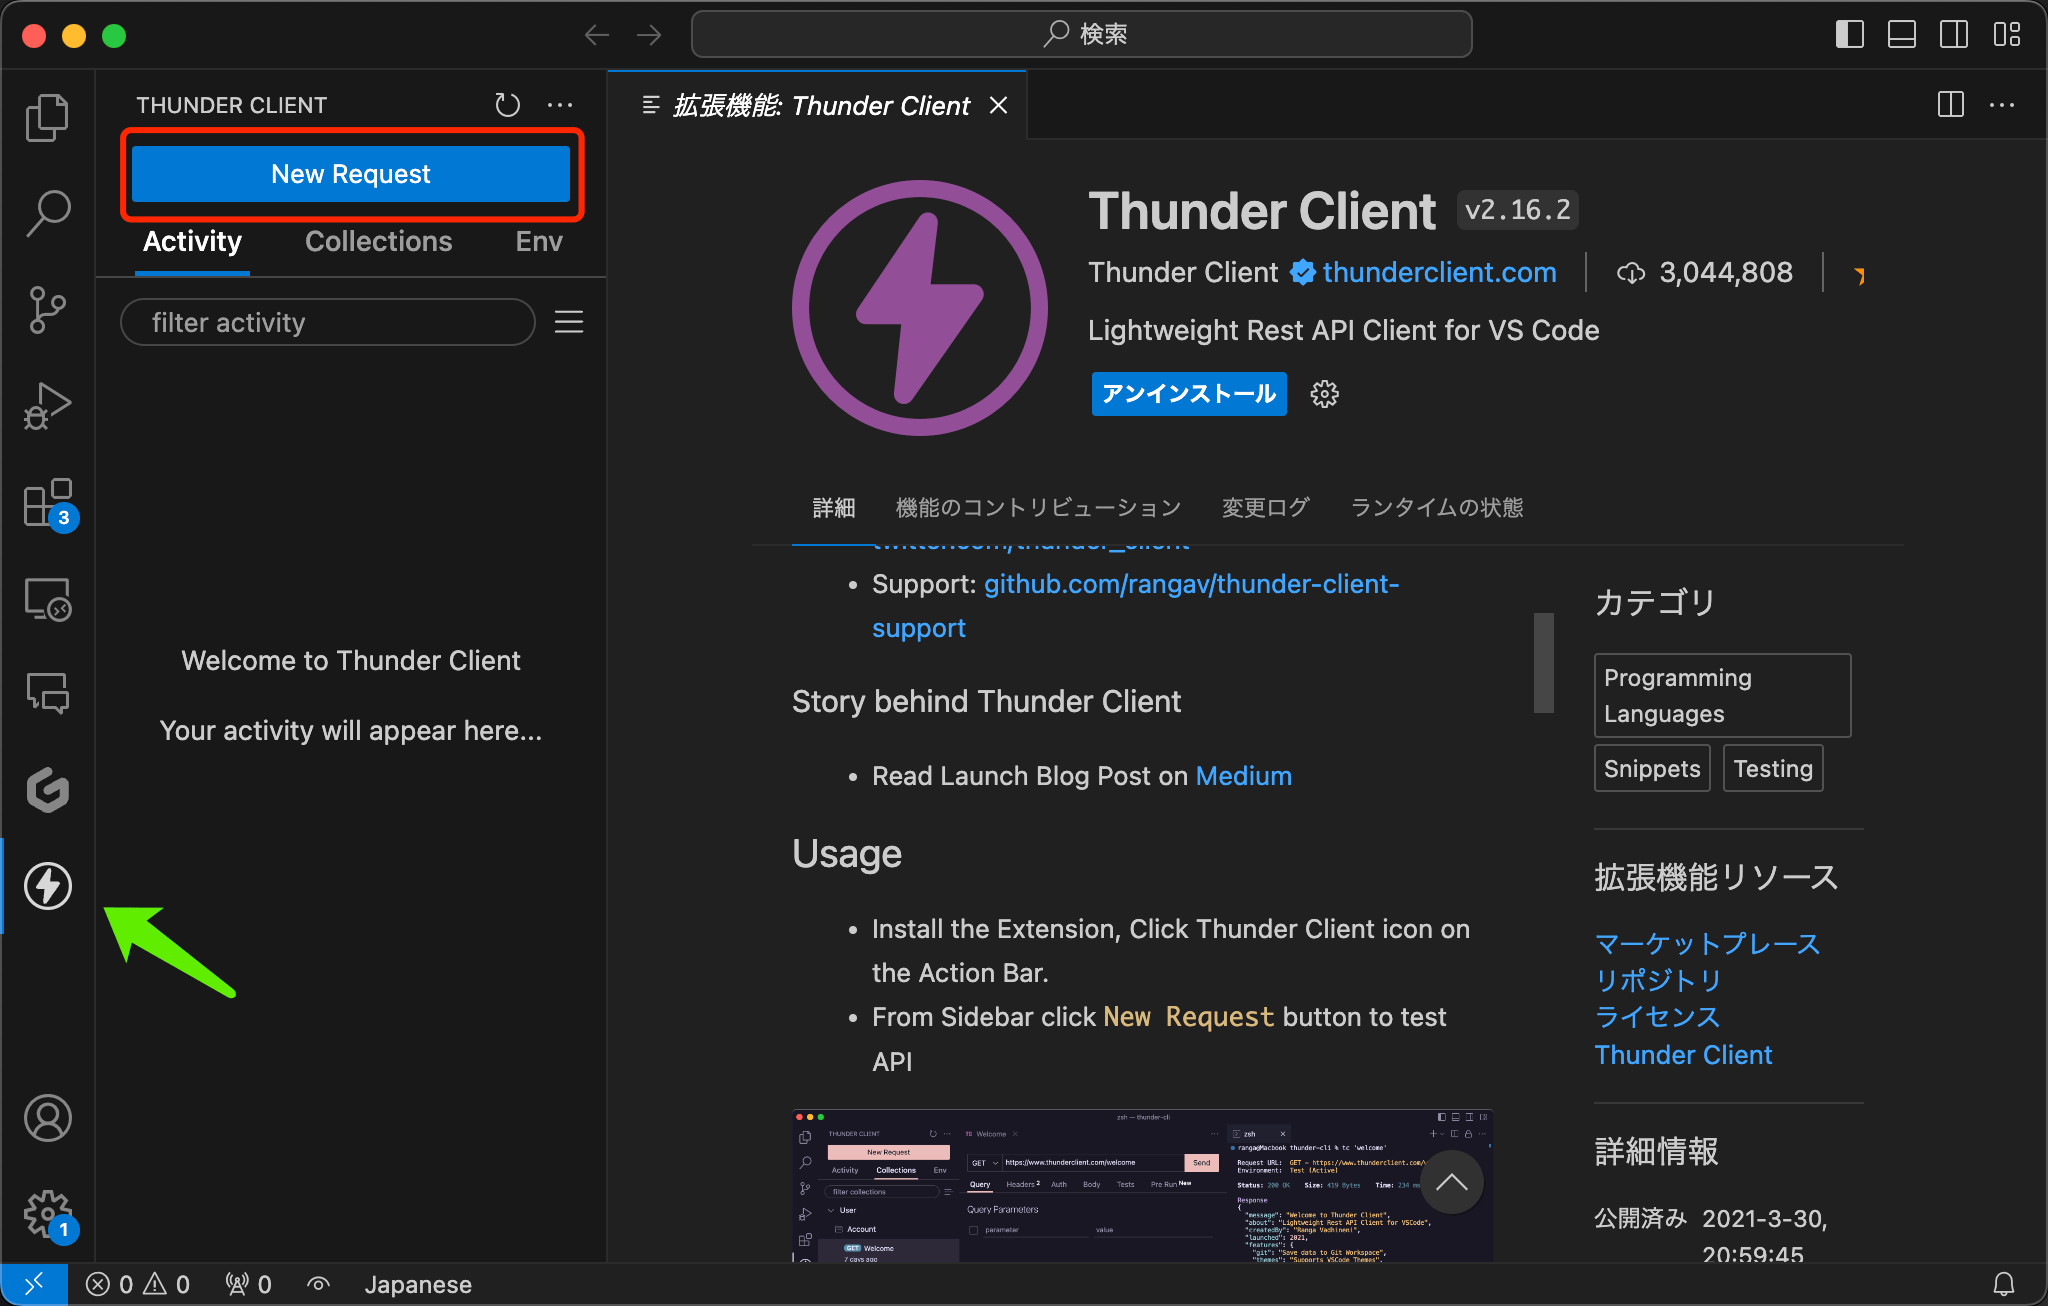Refresh the Thunder Client sidebar
2048x1306 pixels.
[x=508, y=105]
